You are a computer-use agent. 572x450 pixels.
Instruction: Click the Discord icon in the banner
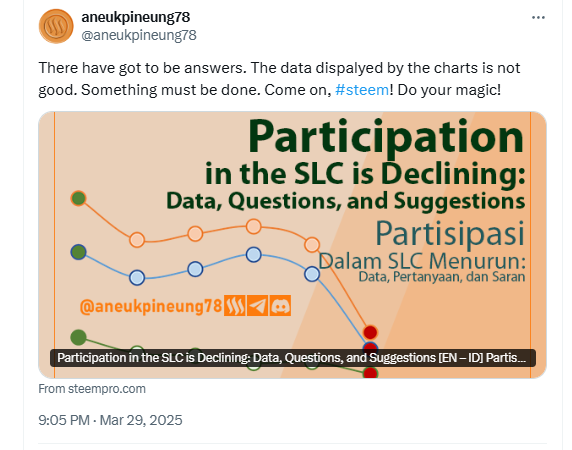(280, 306)
